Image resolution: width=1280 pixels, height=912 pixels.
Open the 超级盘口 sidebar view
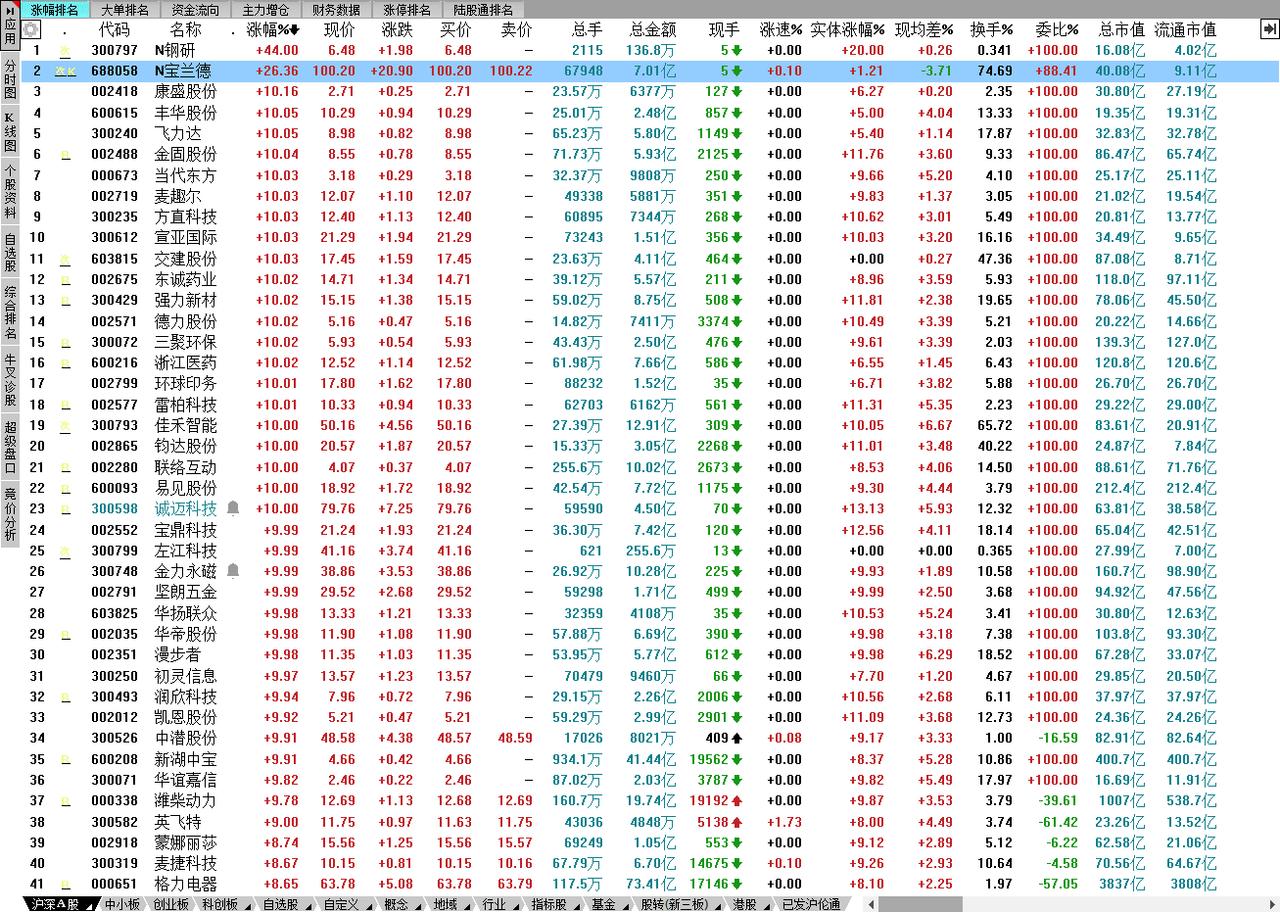pos(10,447)
